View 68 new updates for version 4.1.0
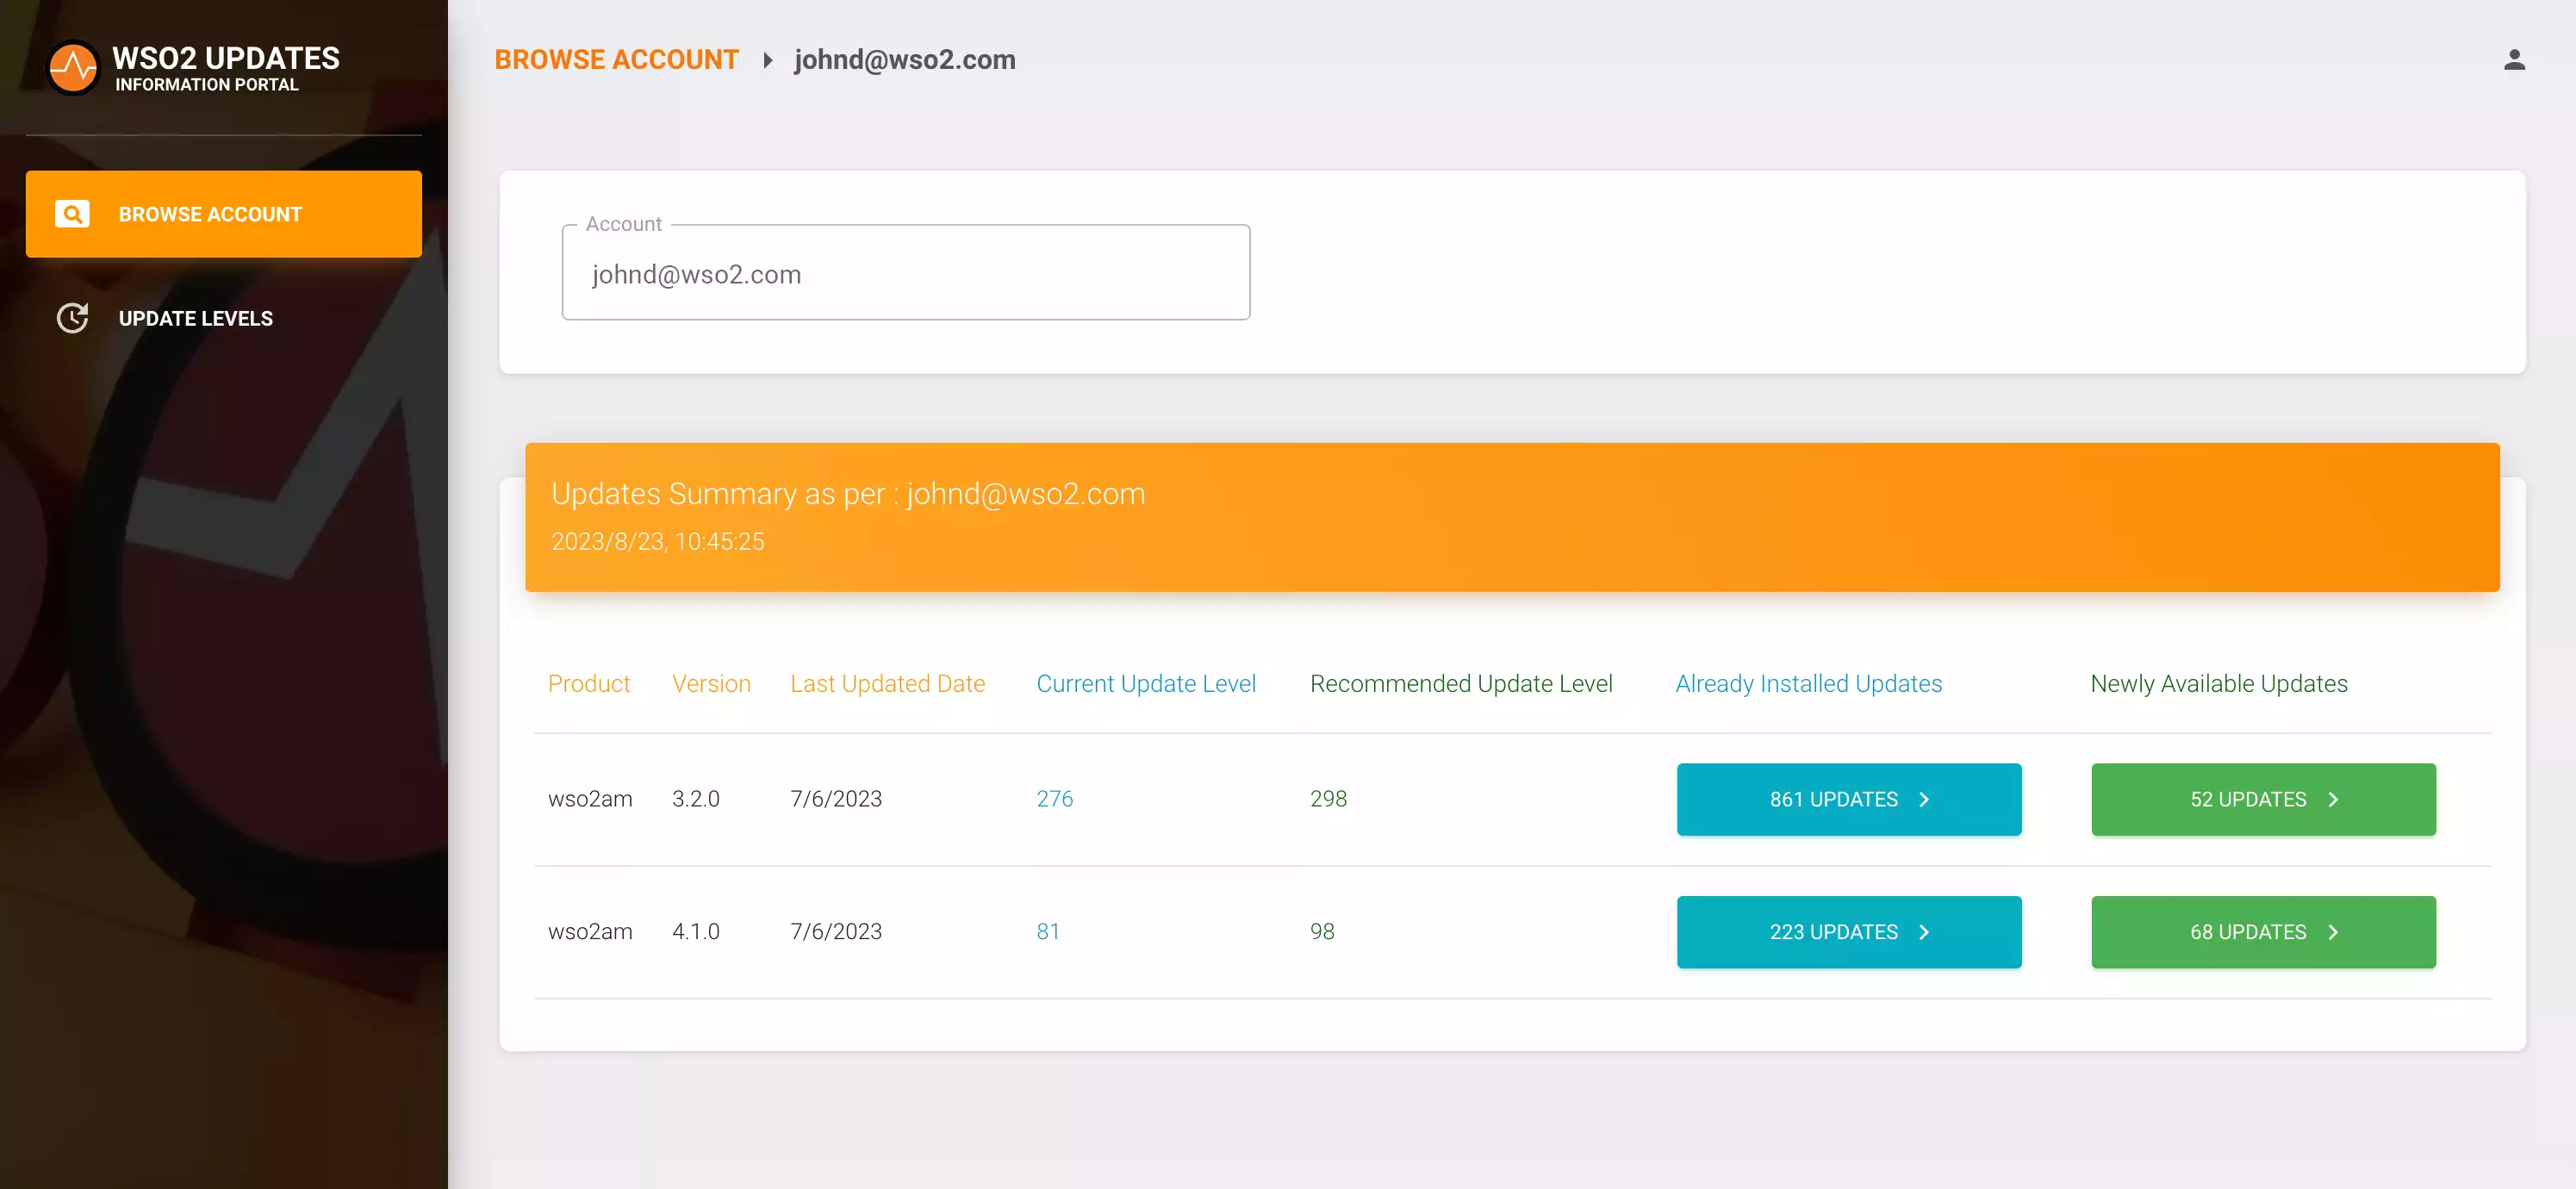The image size is (2576, 1189). 2247,932
